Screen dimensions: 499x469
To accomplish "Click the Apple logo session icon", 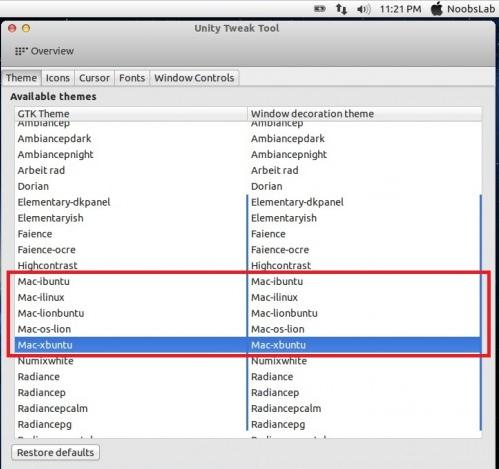I will [436, 9].
